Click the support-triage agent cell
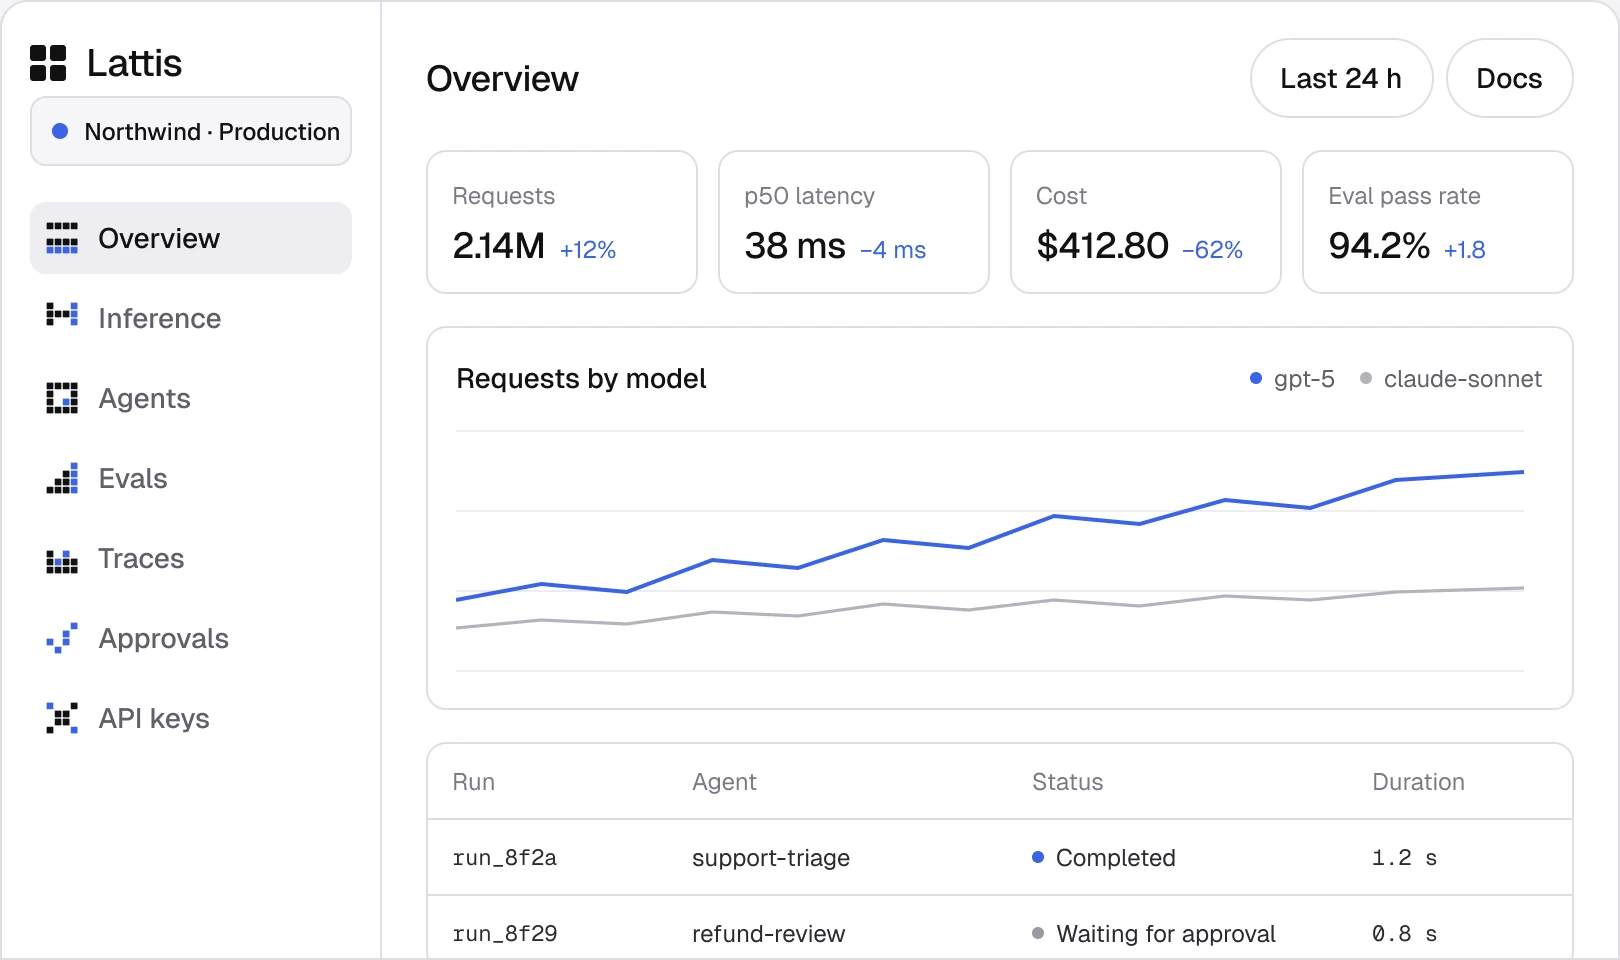Viewport: 1620px width, 960px height. (x=771, y=858)
